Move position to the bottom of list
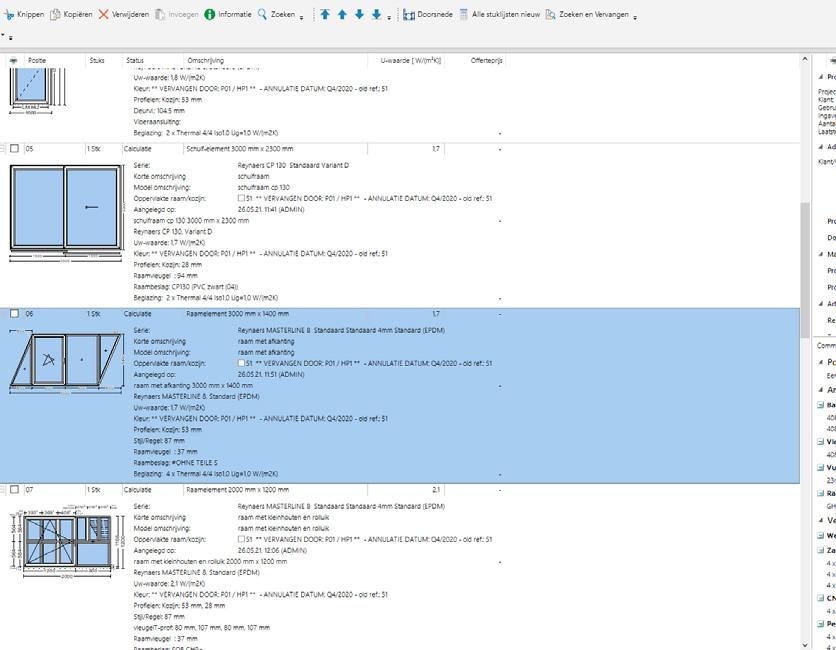The width and height of the screenshot is (836, 650). [376, 14]
